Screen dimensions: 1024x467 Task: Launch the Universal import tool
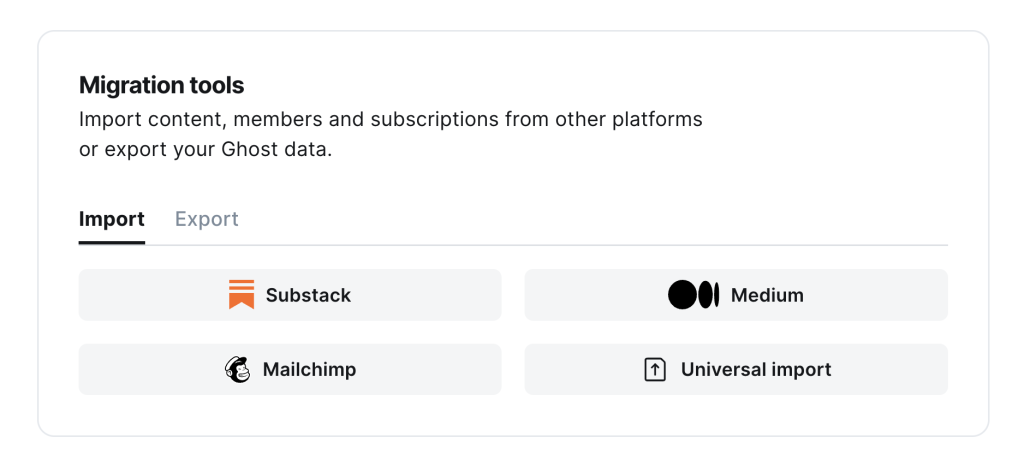coord(736,370)
